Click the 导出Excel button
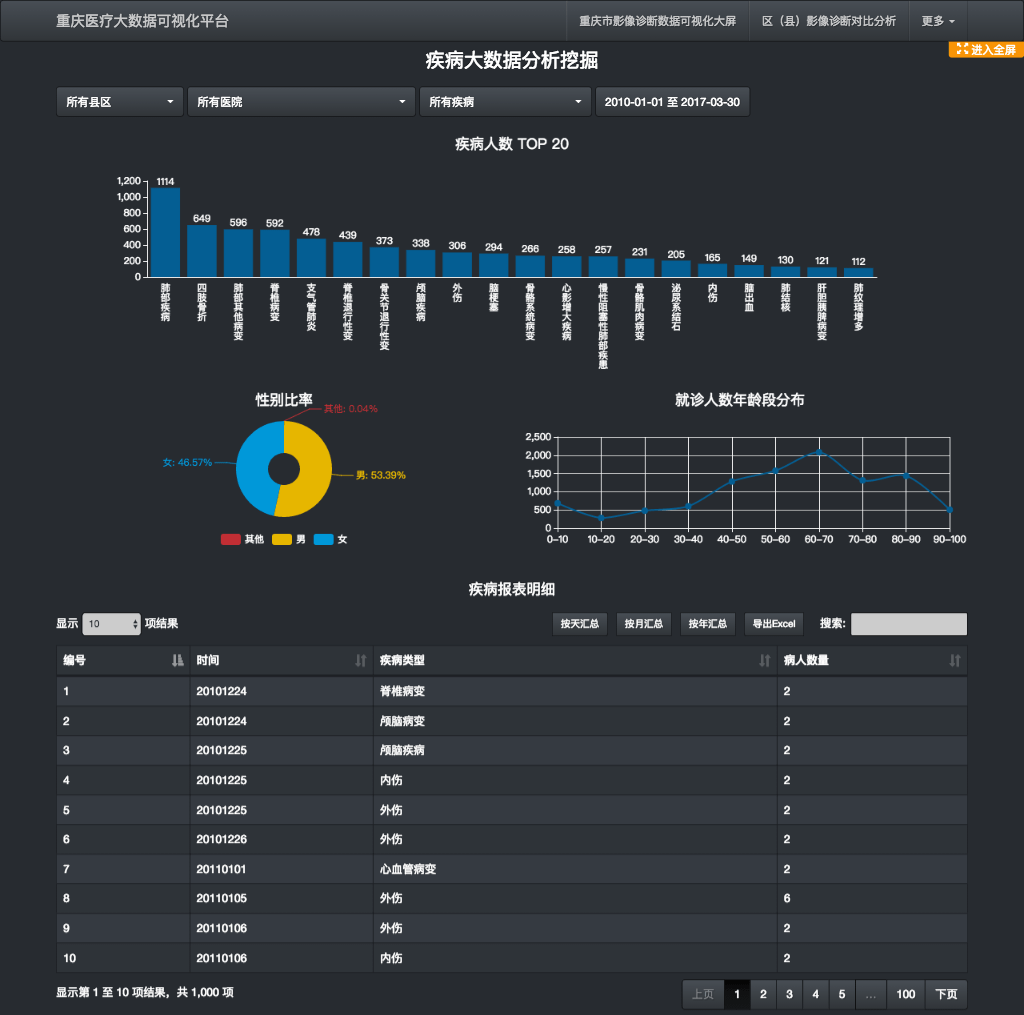Viewport: 1024px width, 1015px height. [x=774, y=624]
